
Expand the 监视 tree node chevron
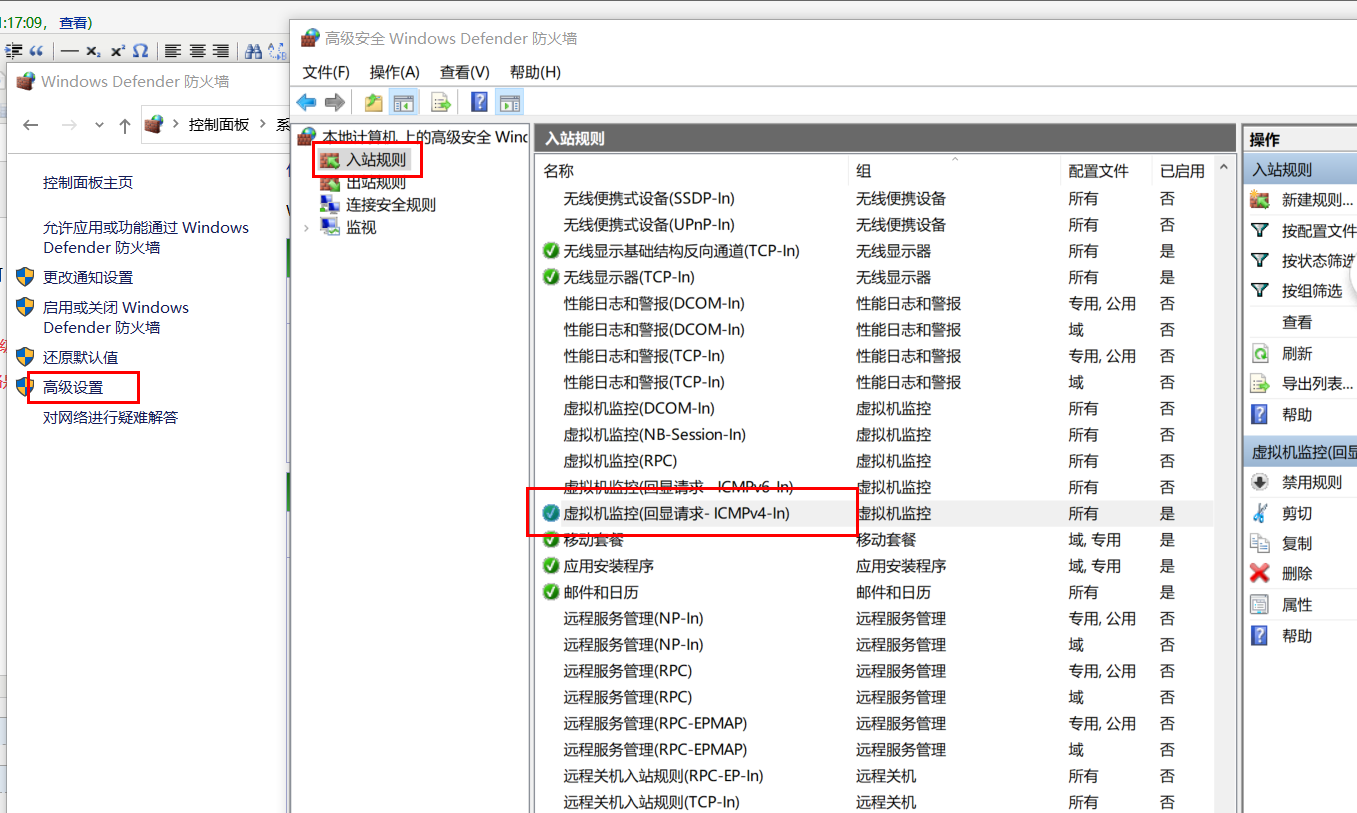pos(306,228)
